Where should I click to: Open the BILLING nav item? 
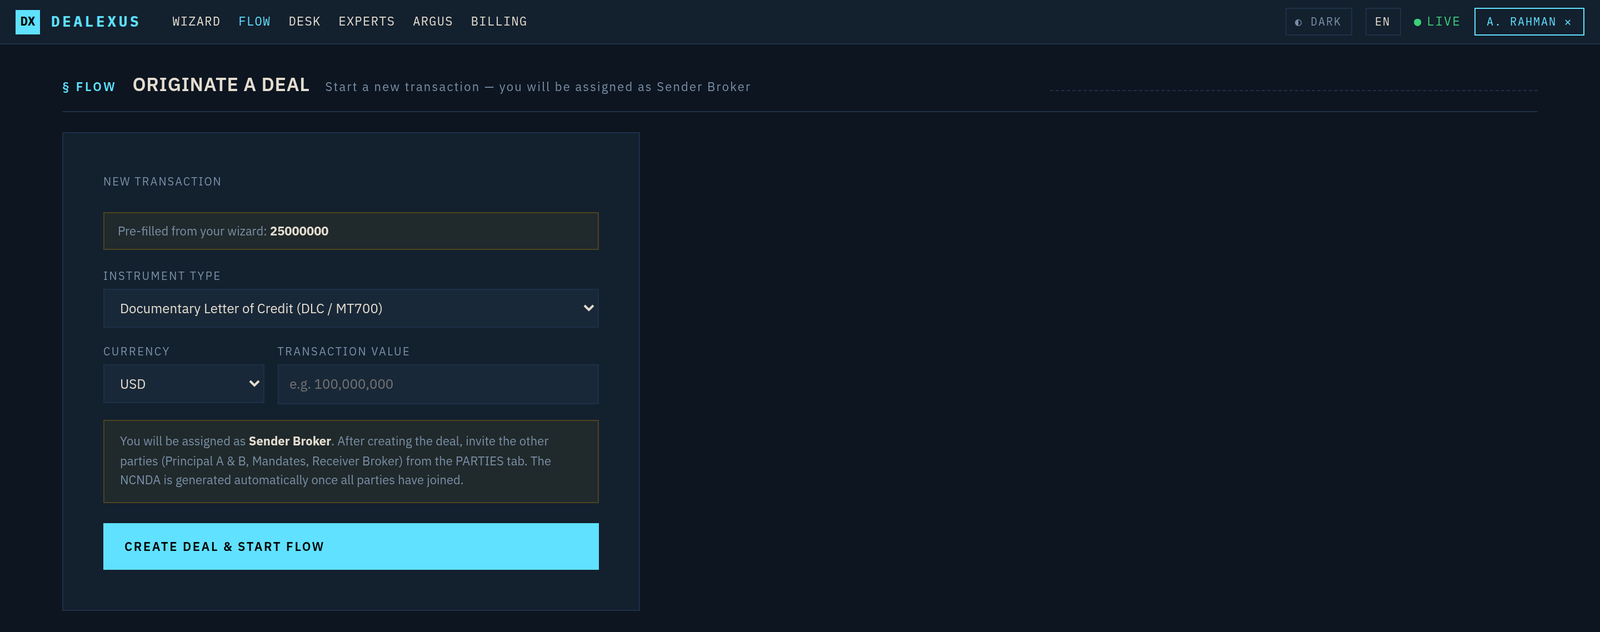(499, 21)
